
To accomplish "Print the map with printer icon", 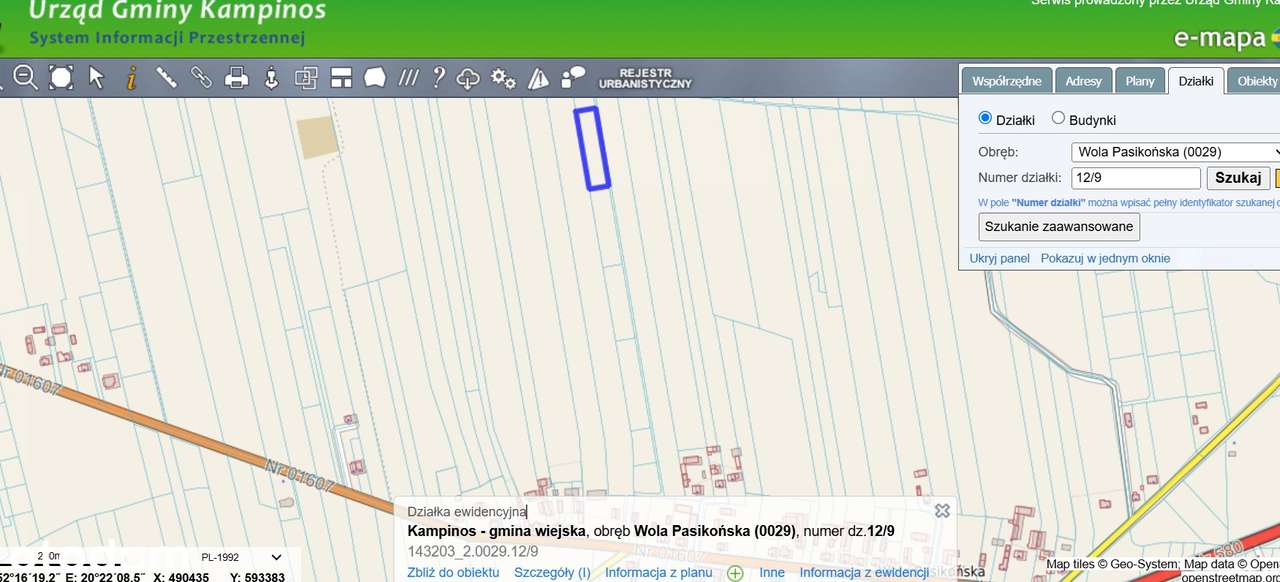I will click(236, 77).
